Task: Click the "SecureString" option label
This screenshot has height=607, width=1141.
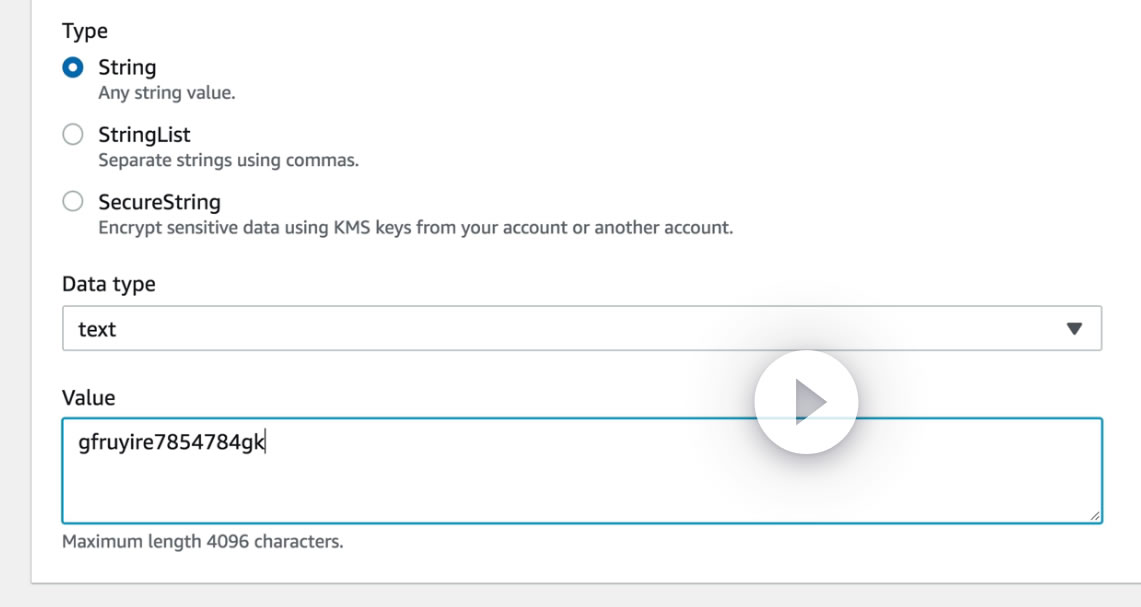Action: pos(159,202)
